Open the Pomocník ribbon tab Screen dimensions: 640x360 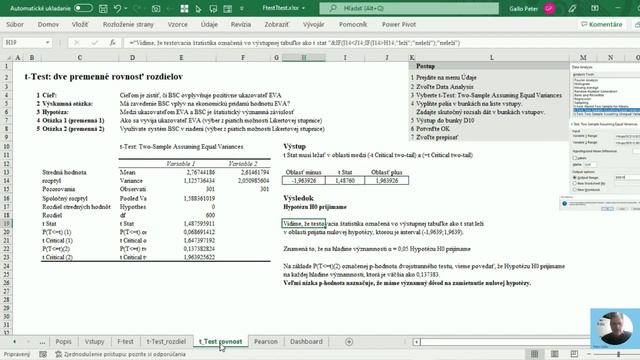pos(353,24)
